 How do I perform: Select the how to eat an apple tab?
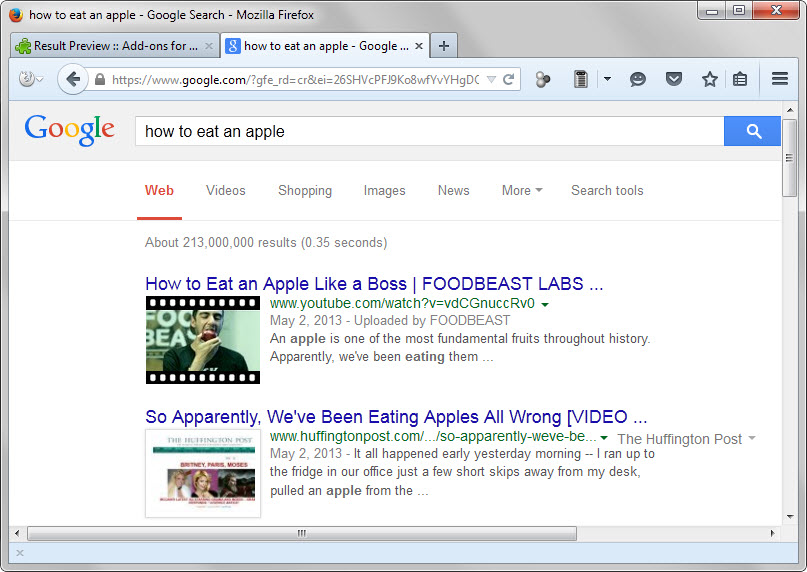pos(324,46)
